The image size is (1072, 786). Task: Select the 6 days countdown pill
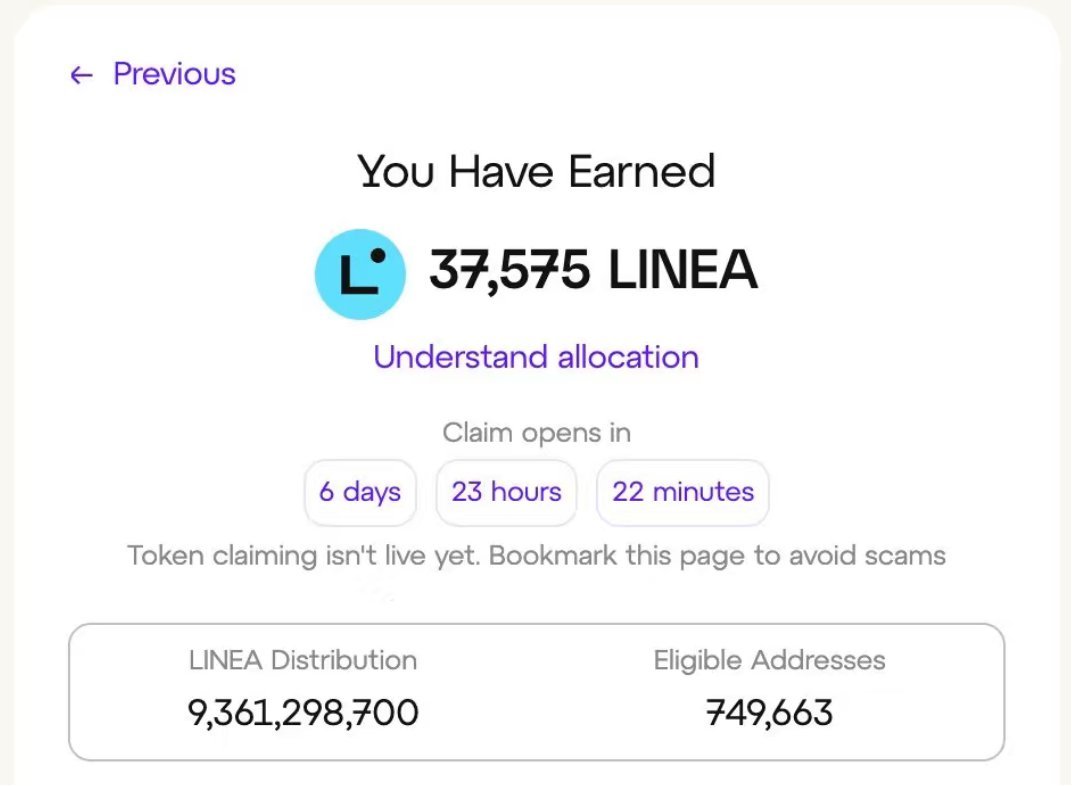(360, 492)
